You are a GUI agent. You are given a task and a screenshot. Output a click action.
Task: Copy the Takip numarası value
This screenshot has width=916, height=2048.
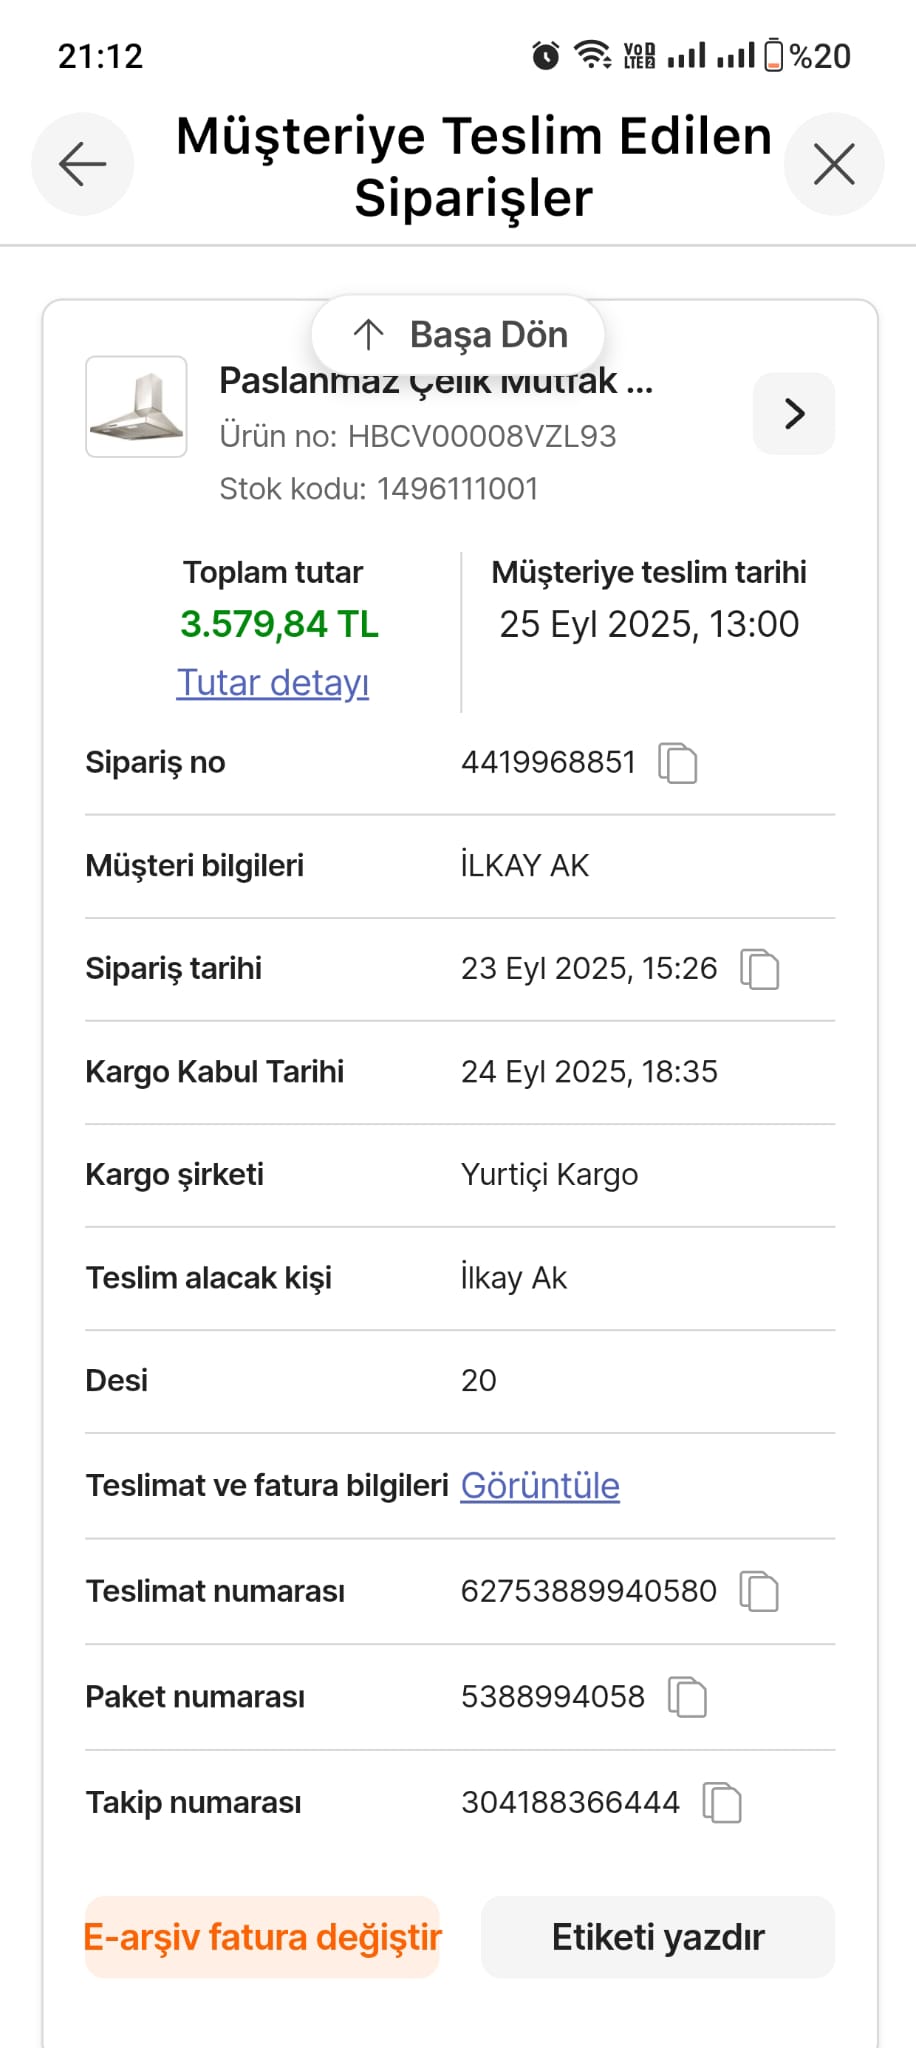click(x=722, y=1803)
